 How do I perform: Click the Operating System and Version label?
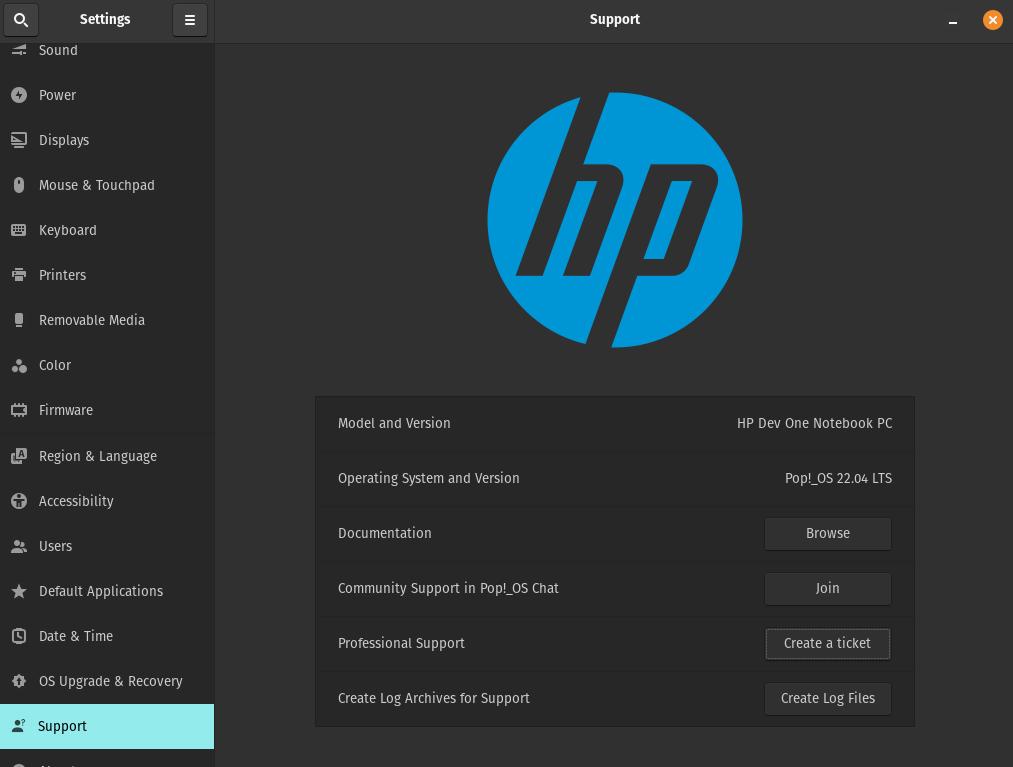[428, 478]
